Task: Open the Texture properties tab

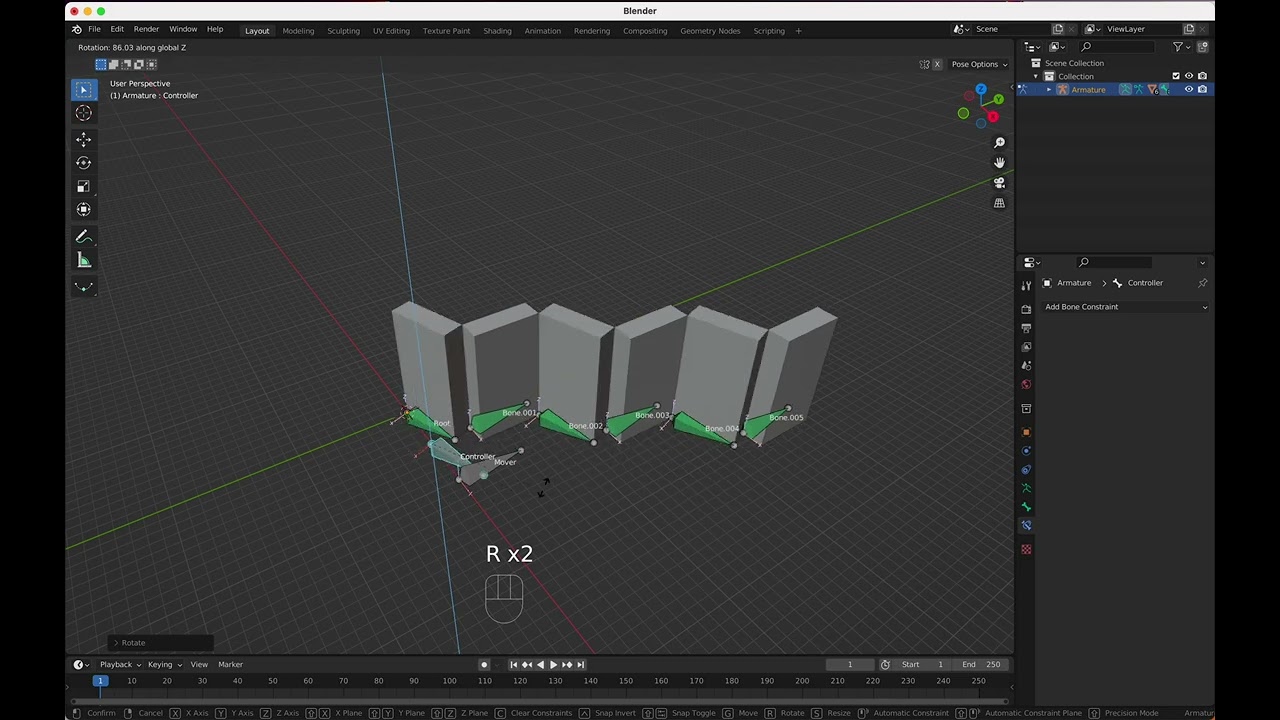Action: [x=1026, y=549]
